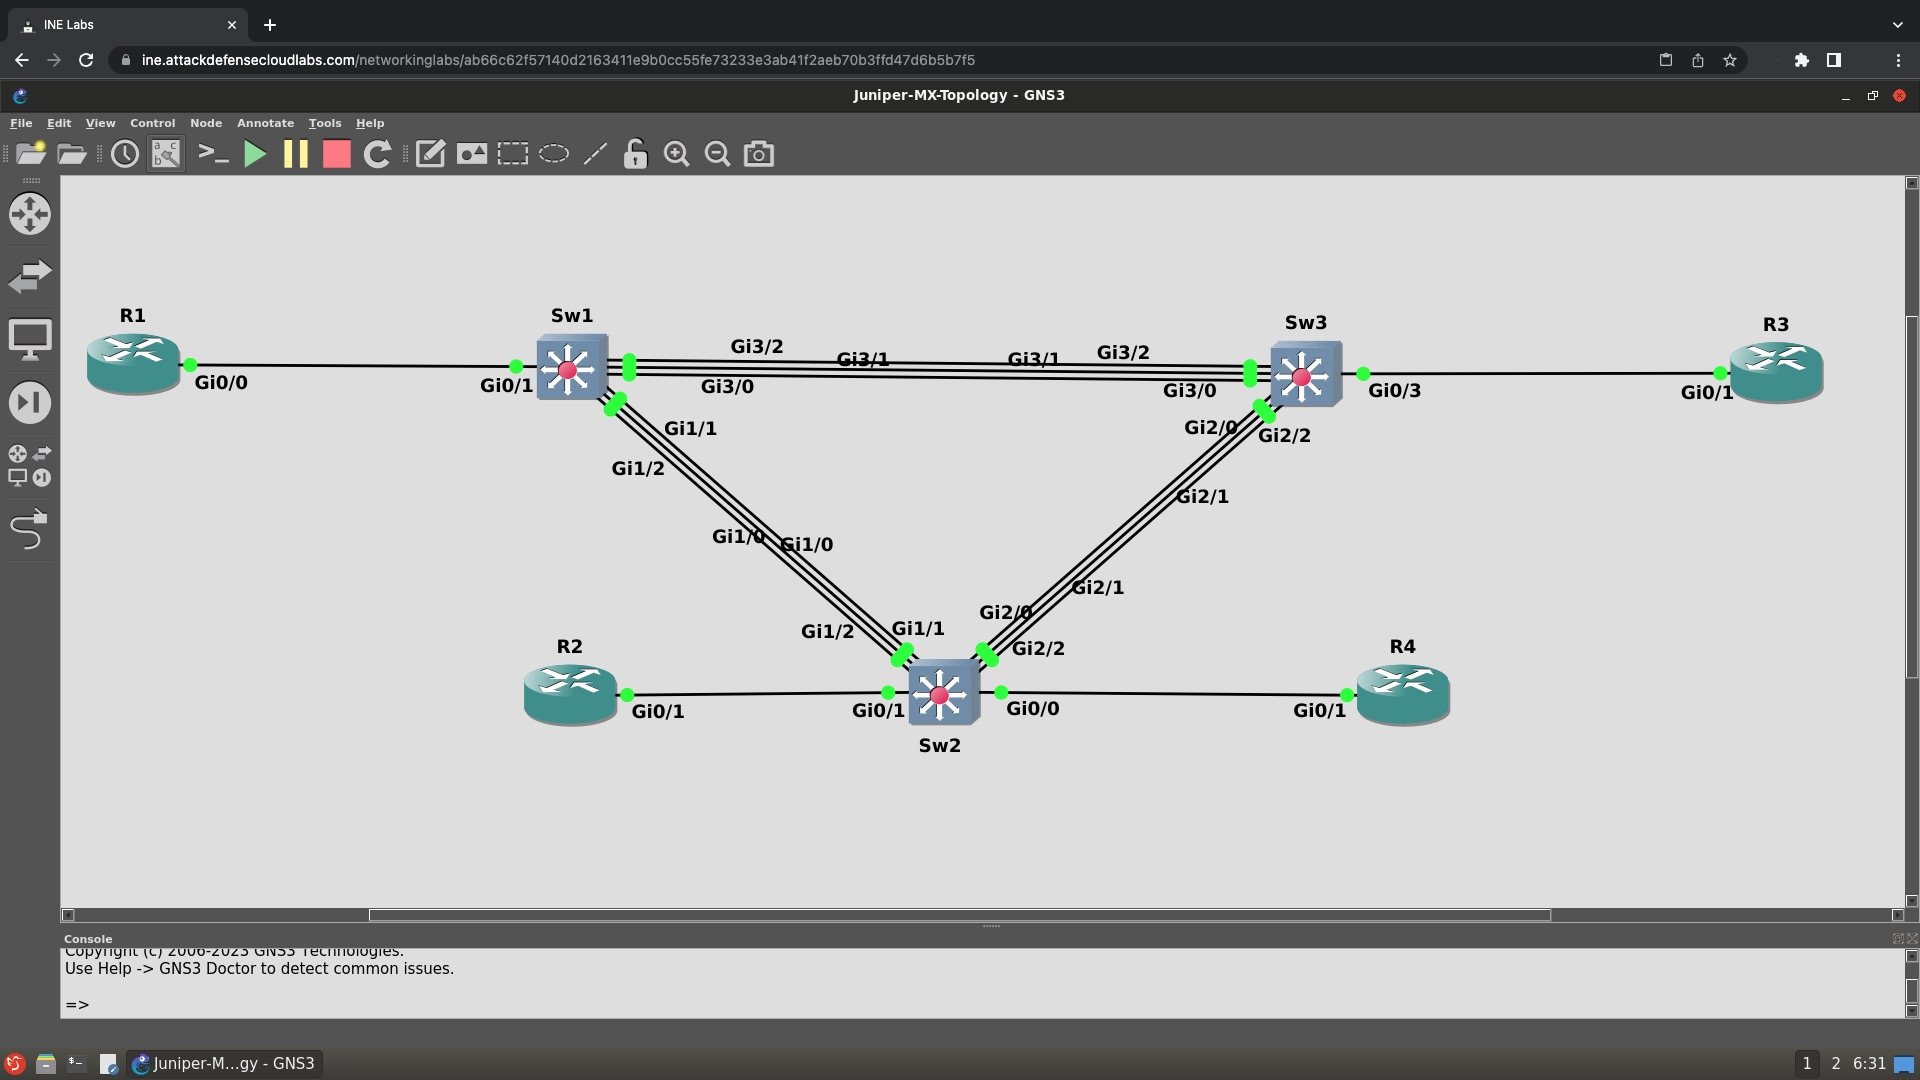Select switch Sw2 in the topology
This screenshot has width=1920, height=1080.
943,692
